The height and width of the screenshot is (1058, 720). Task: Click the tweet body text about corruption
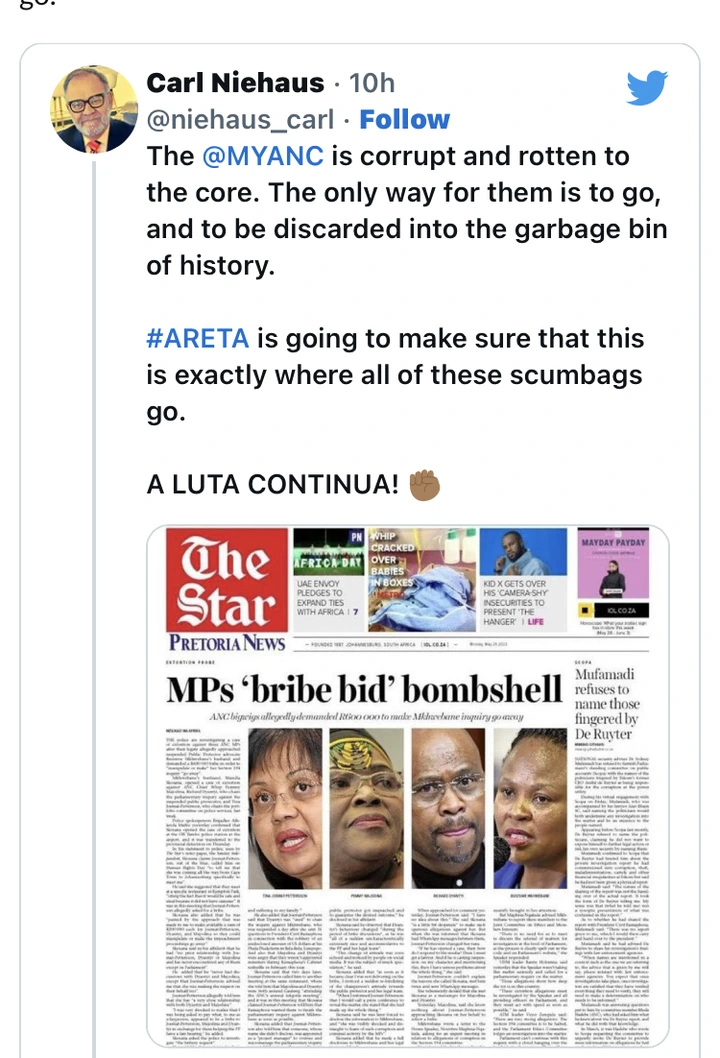407,211
